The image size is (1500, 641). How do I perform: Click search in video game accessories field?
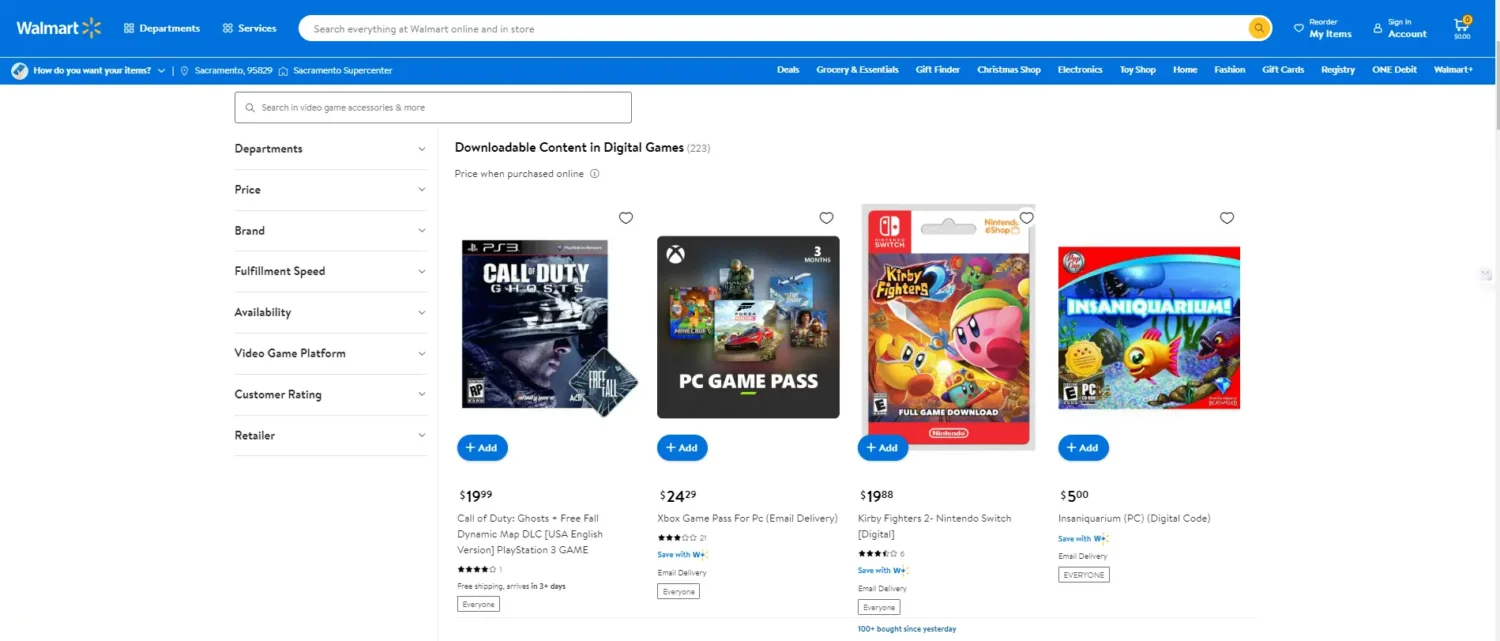pyautogui.click(x=433, y=107)
